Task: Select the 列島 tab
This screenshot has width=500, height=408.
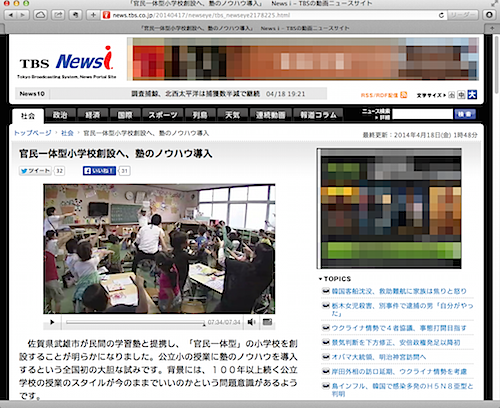Action: (x=200, y=115)
